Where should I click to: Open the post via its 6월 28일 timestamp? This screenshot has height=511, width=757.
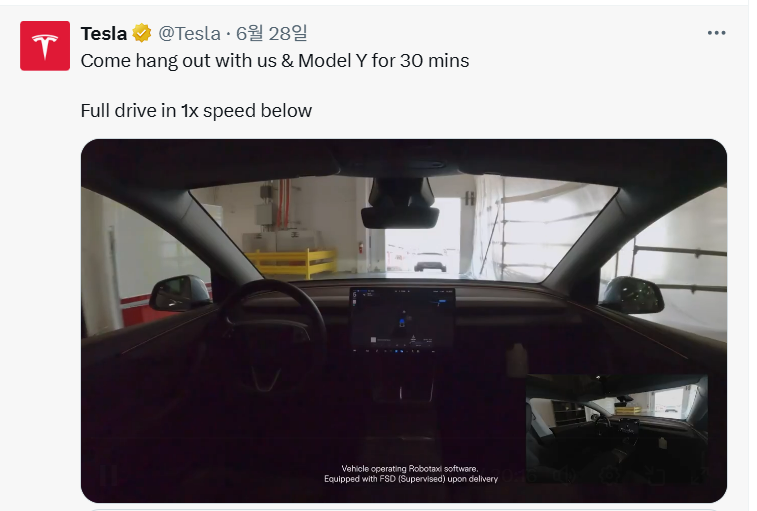(272, 33)
